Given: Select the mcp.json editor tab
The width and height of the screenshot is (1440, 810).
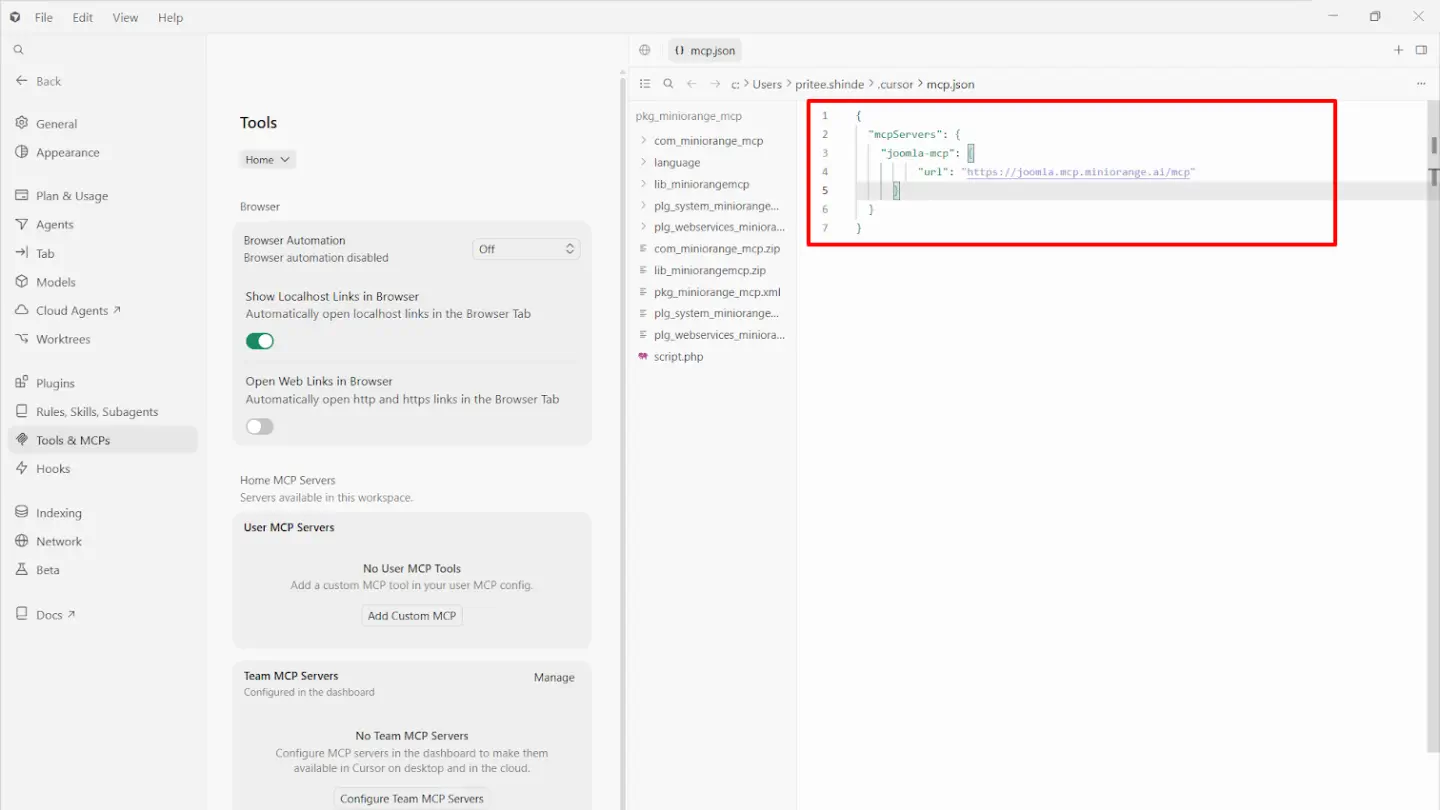Looking at the screenshot, I should point(705,50).
